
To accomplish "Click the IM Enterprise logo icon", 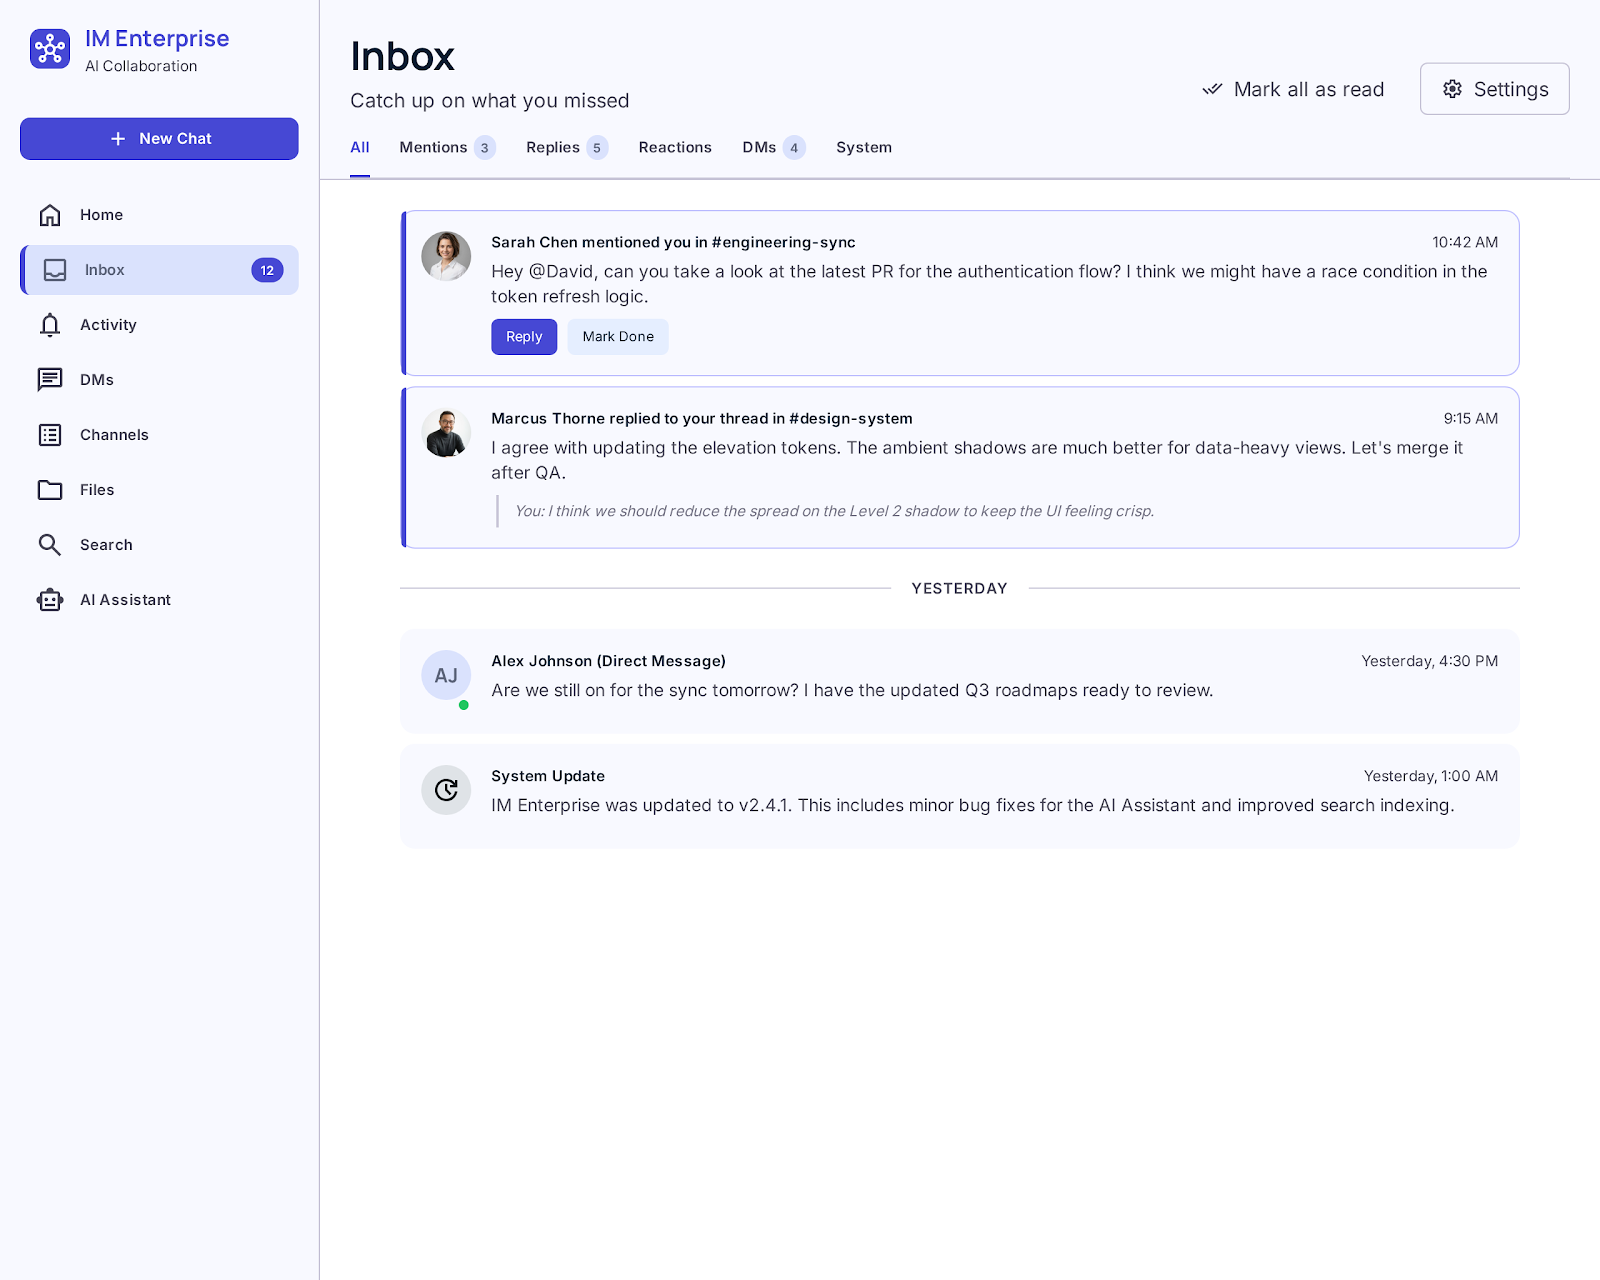I will tap(50, 49).
